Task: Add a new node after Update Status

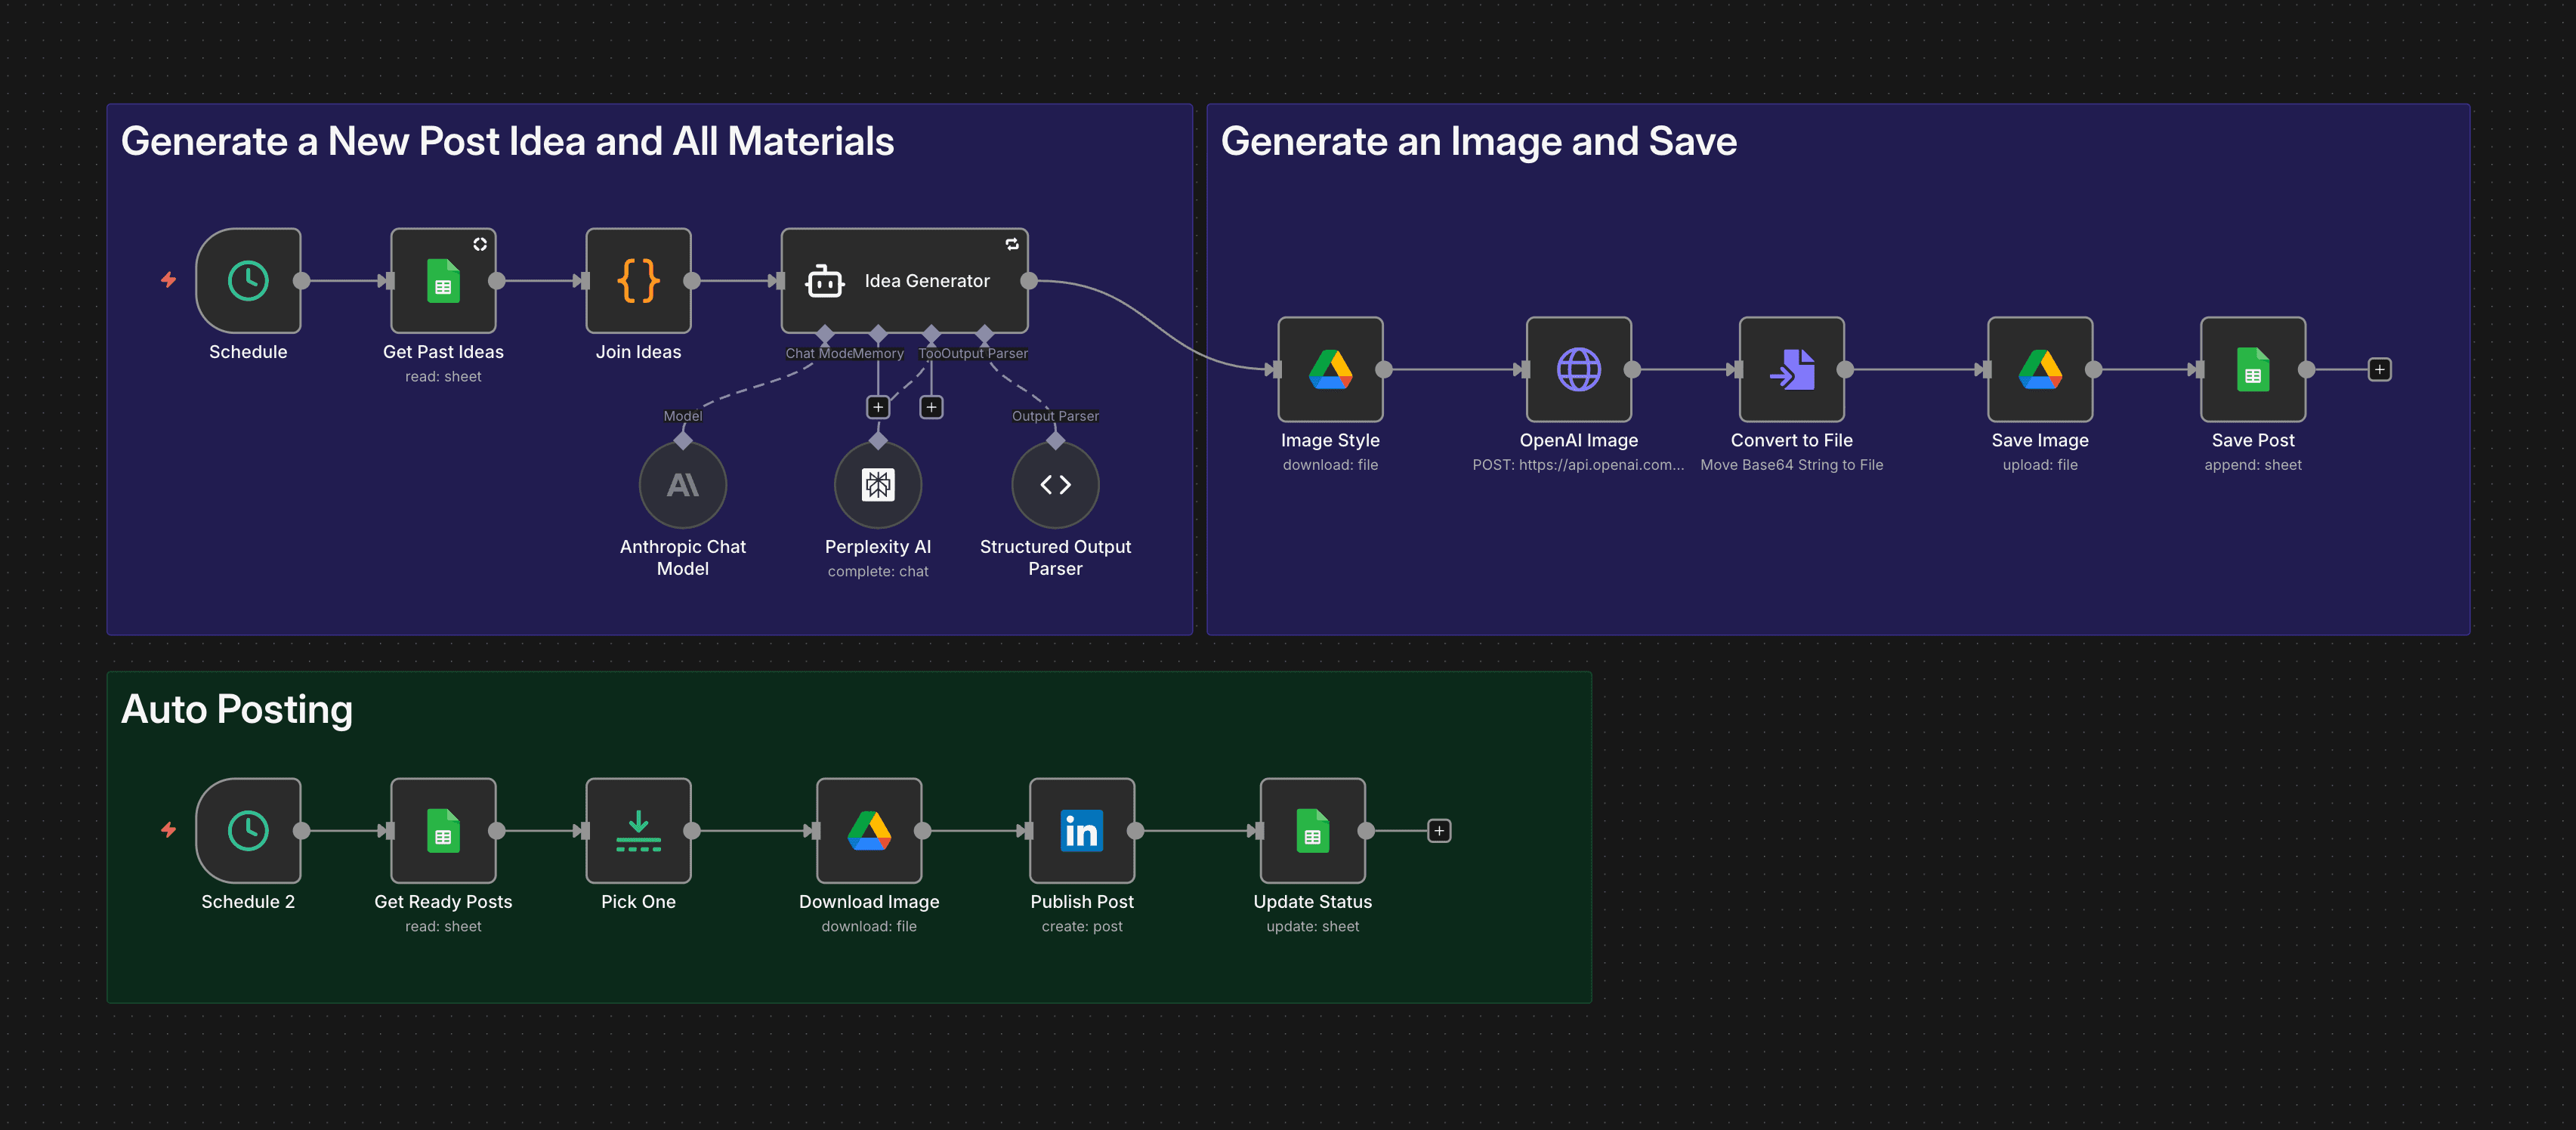Action: [1438, 830]
